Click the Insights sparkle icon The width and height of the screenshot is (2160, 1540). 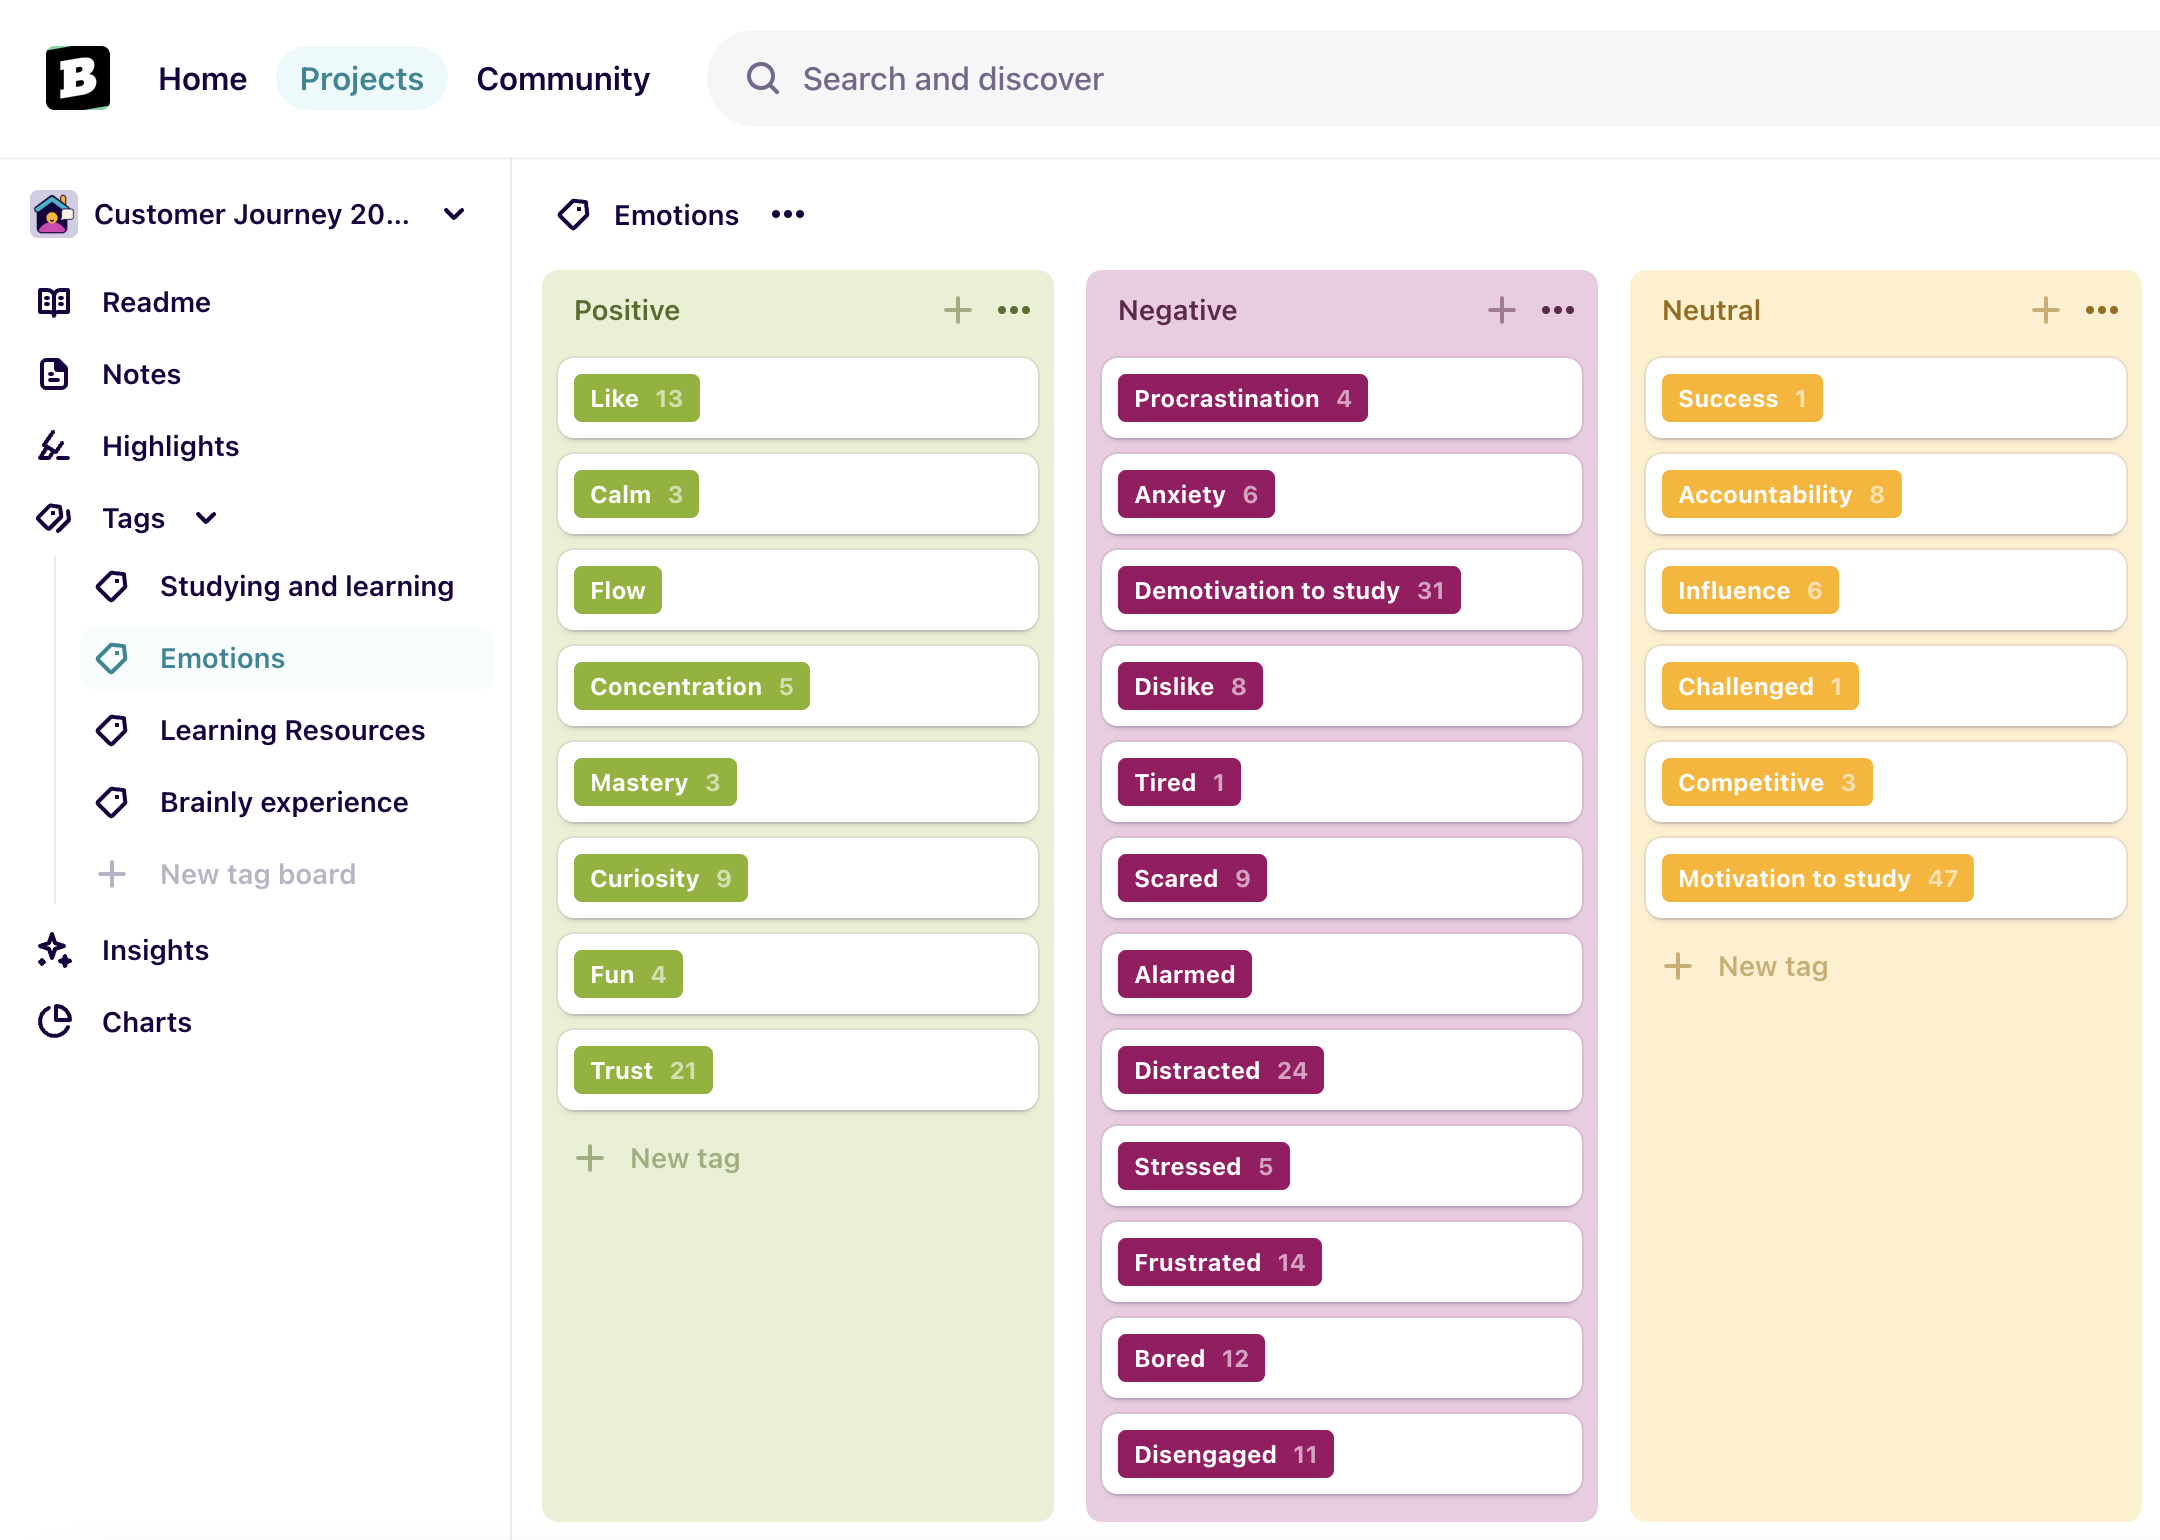click(x=54, y=950)
